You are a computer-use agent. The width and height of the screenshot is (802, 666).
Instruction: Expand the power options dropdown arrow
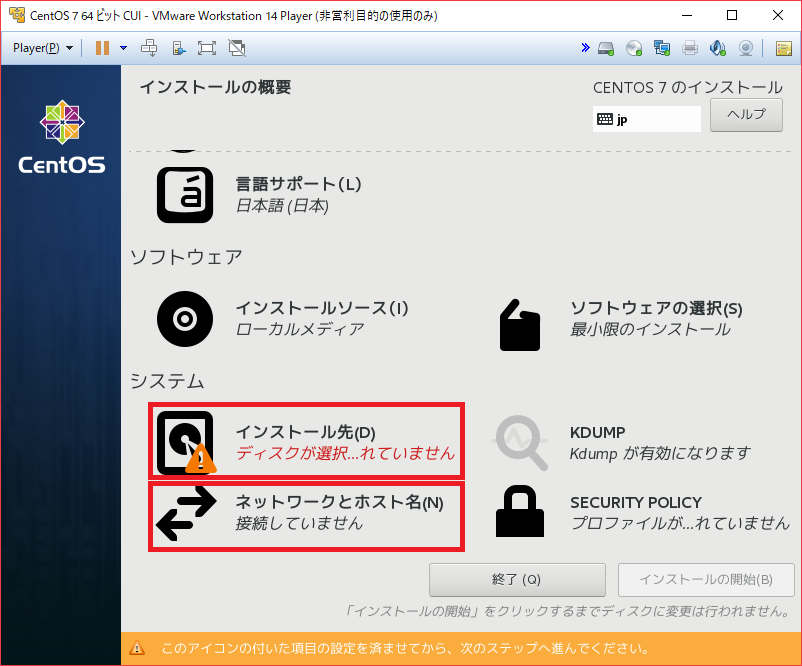123,48
